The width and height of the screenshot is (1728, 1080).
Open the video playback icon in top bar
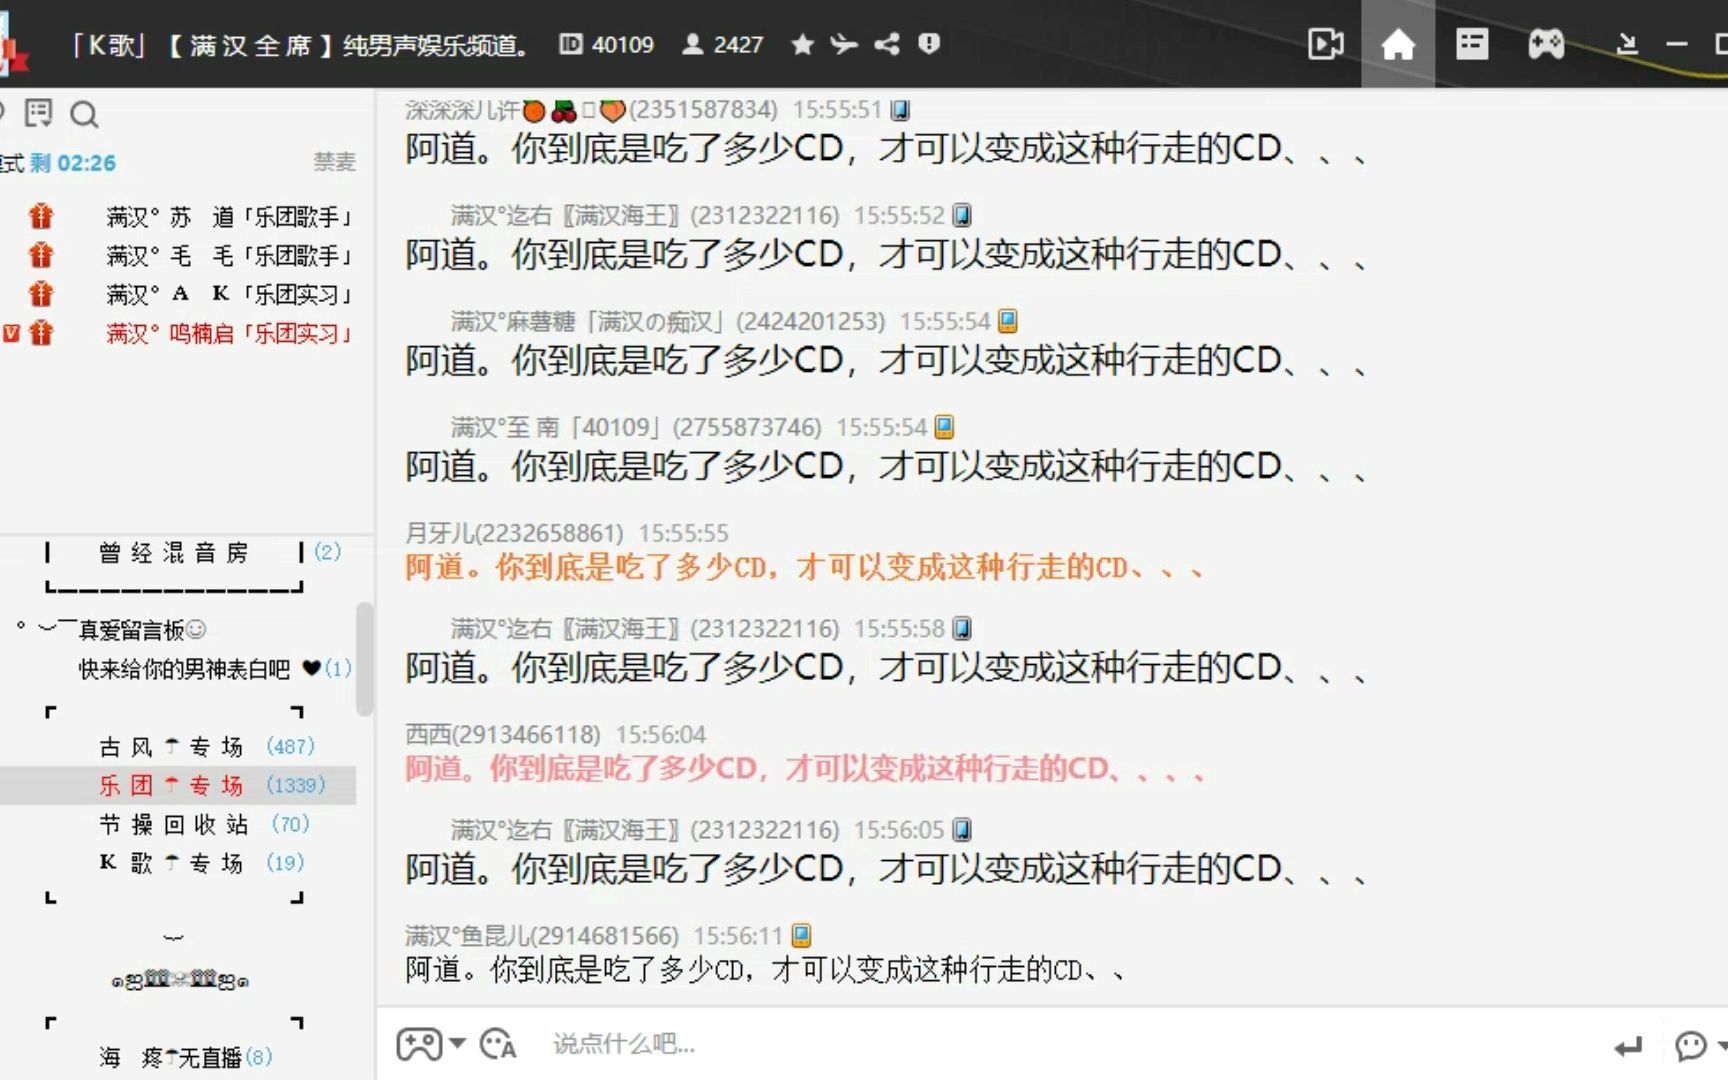pos(1326,44)
